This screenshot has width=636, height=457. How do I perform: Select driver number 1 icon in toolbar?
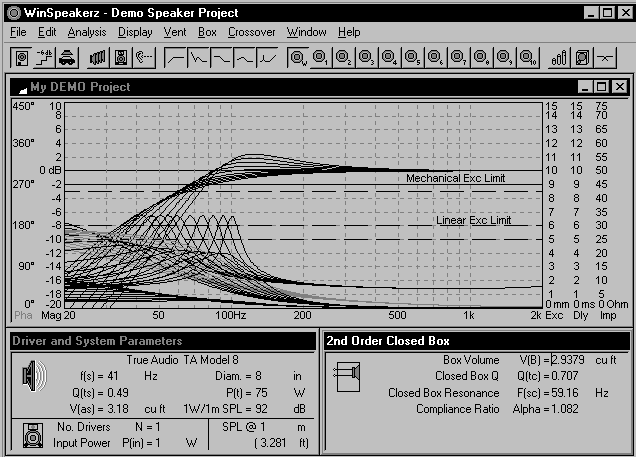pyautogui.click(x=321, y=58)
